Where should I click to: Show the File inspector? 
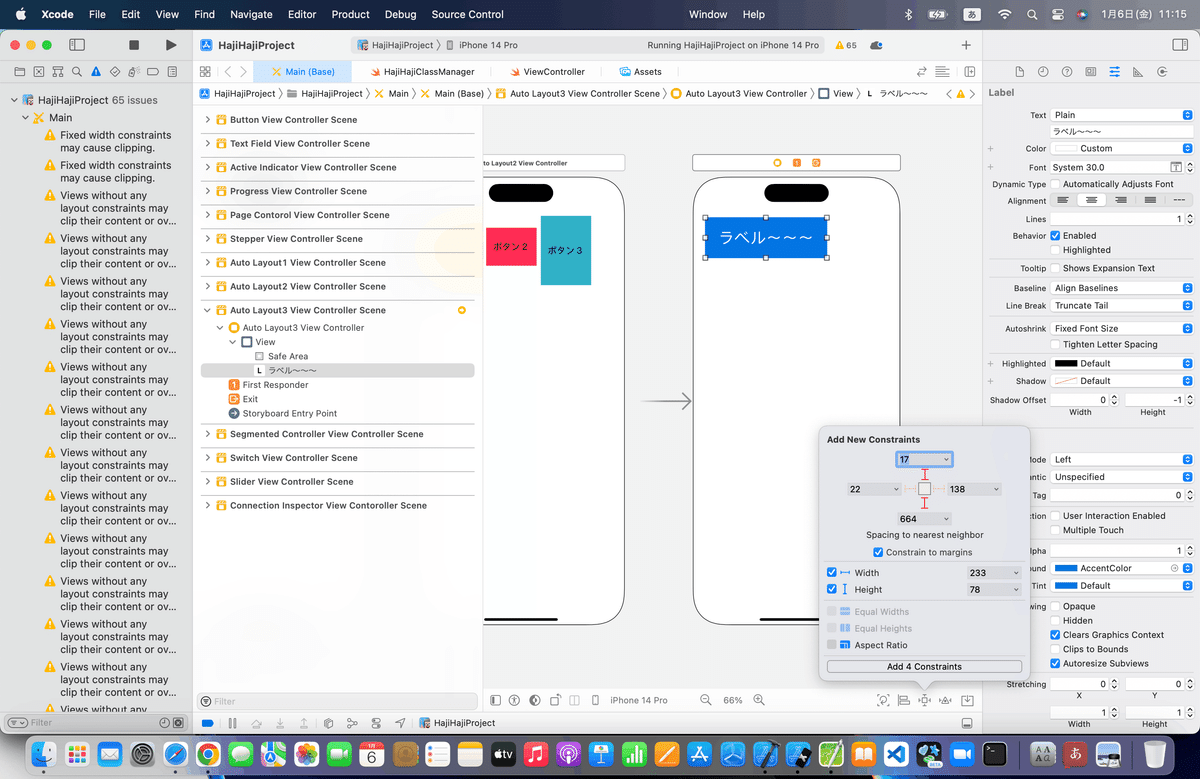(x=1019, y=72)
